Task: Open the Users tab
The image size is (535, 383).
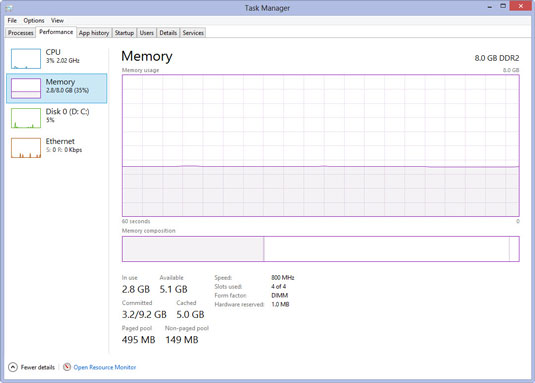Action: point(146,33)
